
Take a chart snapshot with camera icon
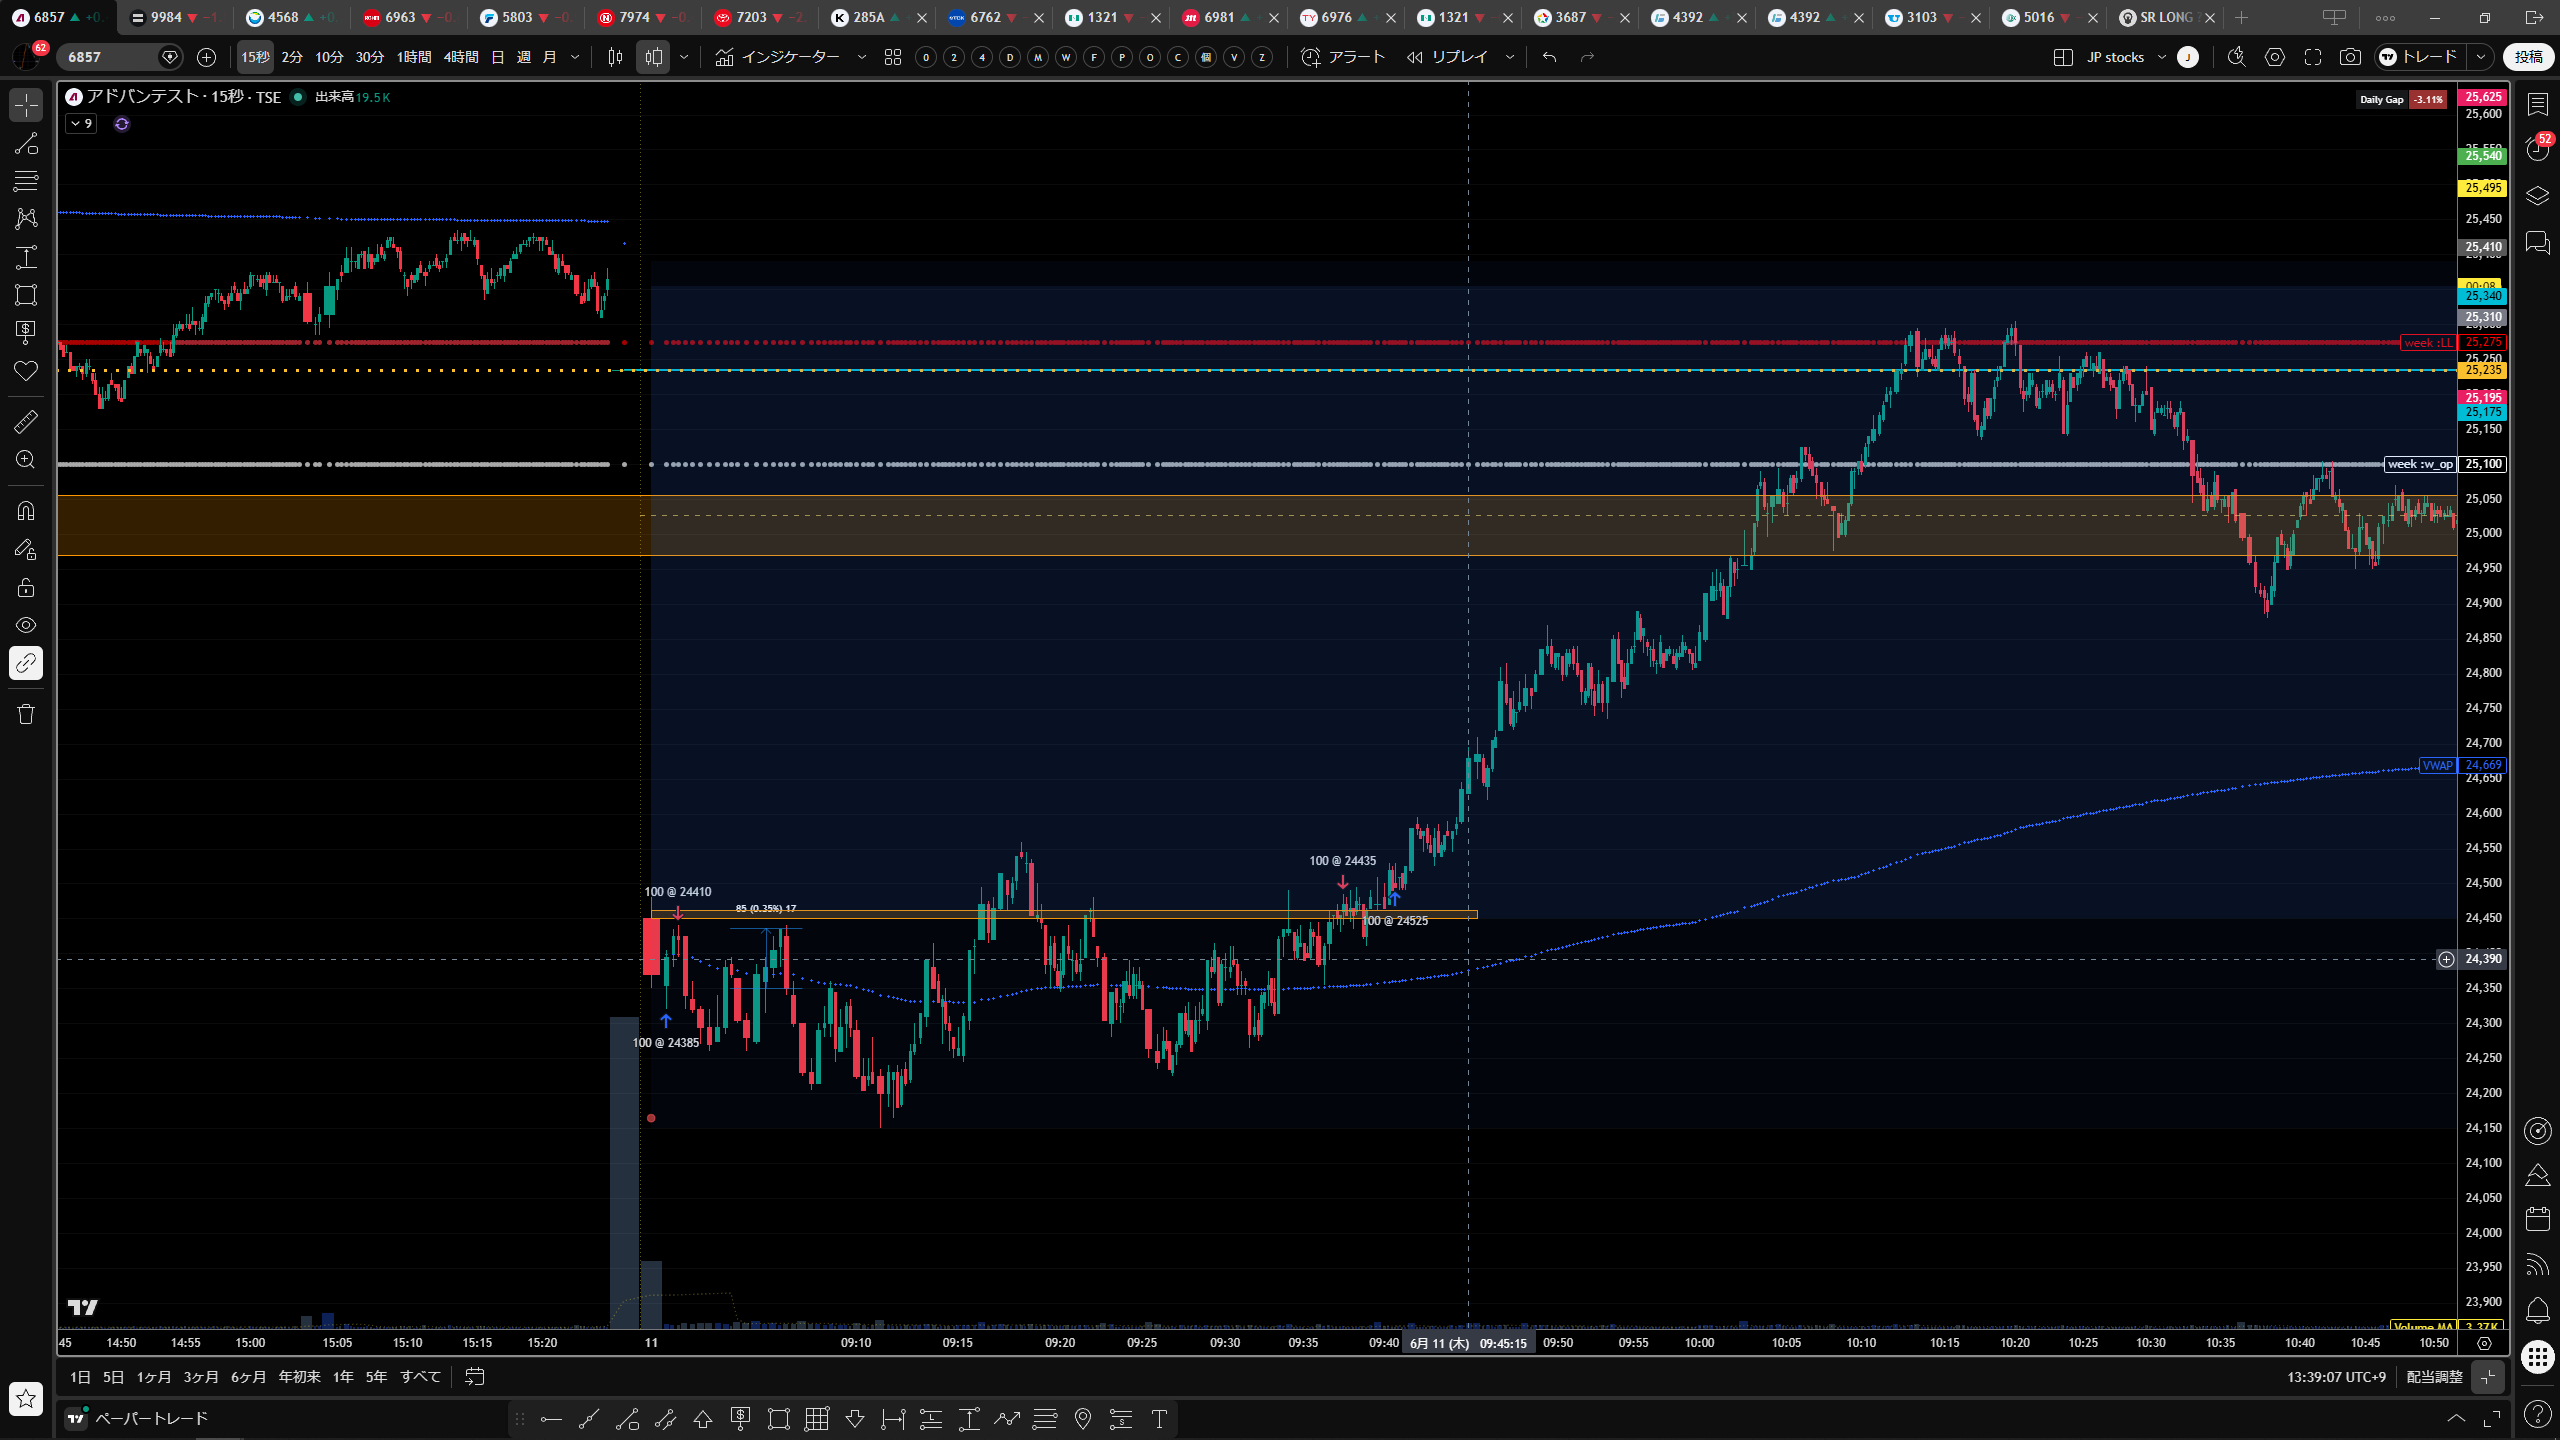pyautogui.click(x=2350, y=57)
